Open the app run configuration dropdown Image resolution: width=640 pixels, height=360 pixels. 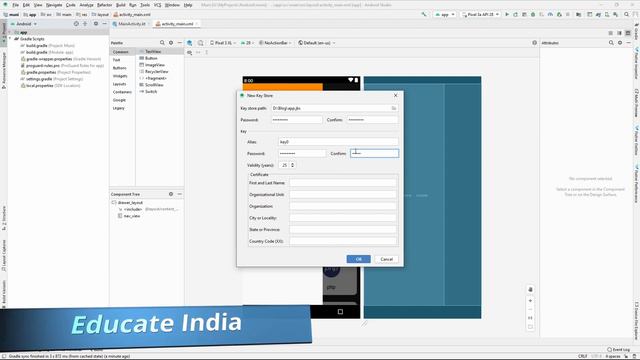coord(445,14)
